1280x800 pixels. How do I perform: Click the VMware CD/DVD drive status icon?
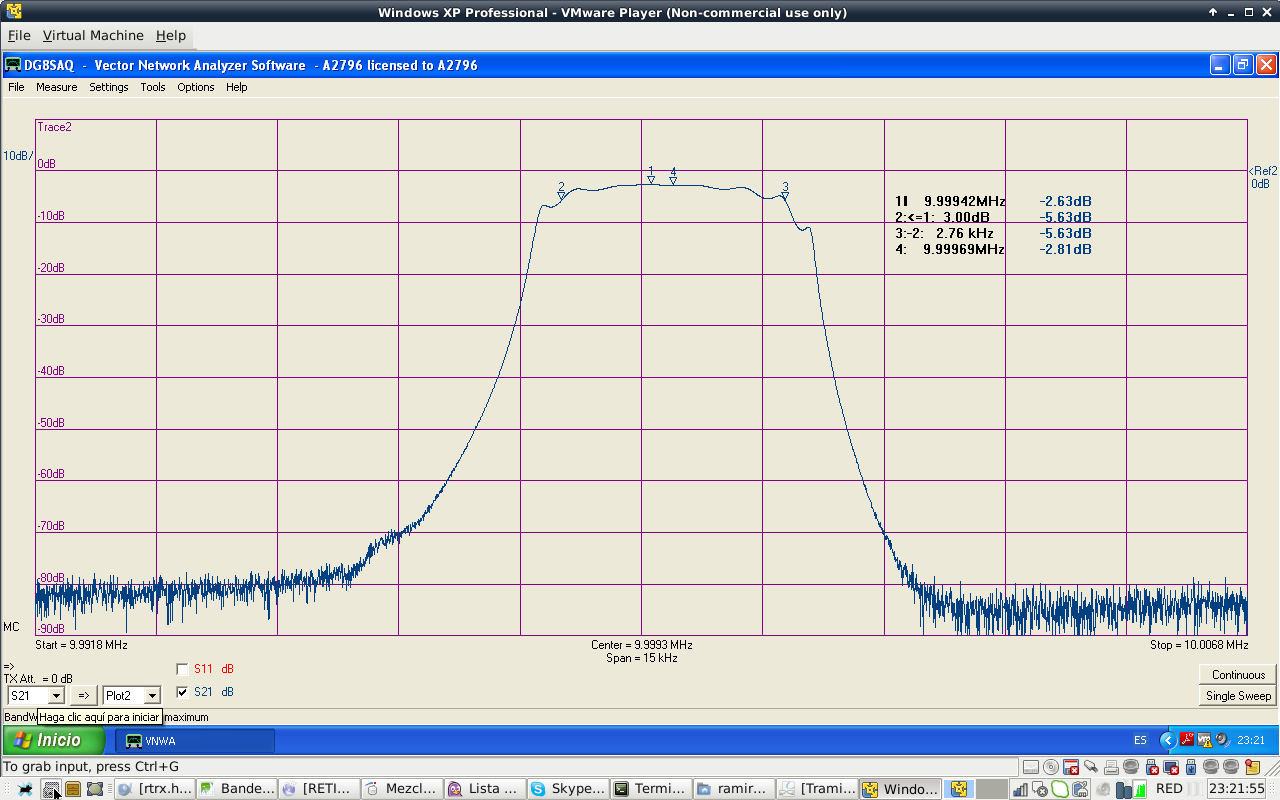[x=1050, y=767]
